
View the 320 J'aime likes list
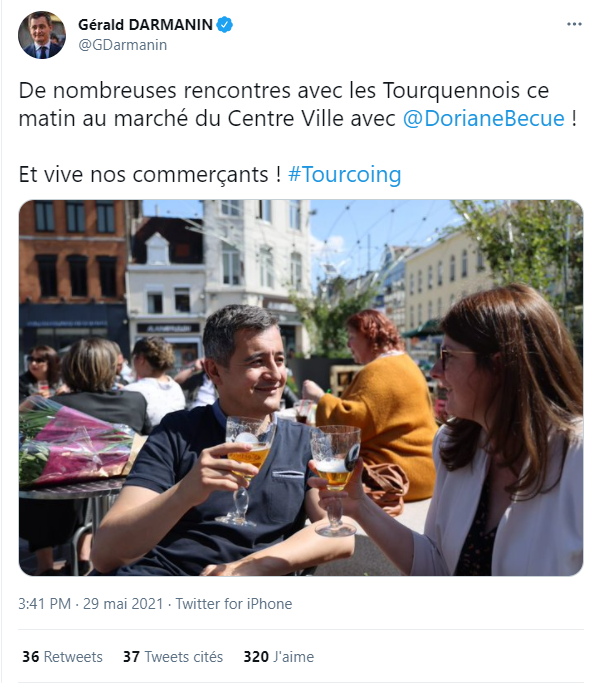[x=278, y=656]
